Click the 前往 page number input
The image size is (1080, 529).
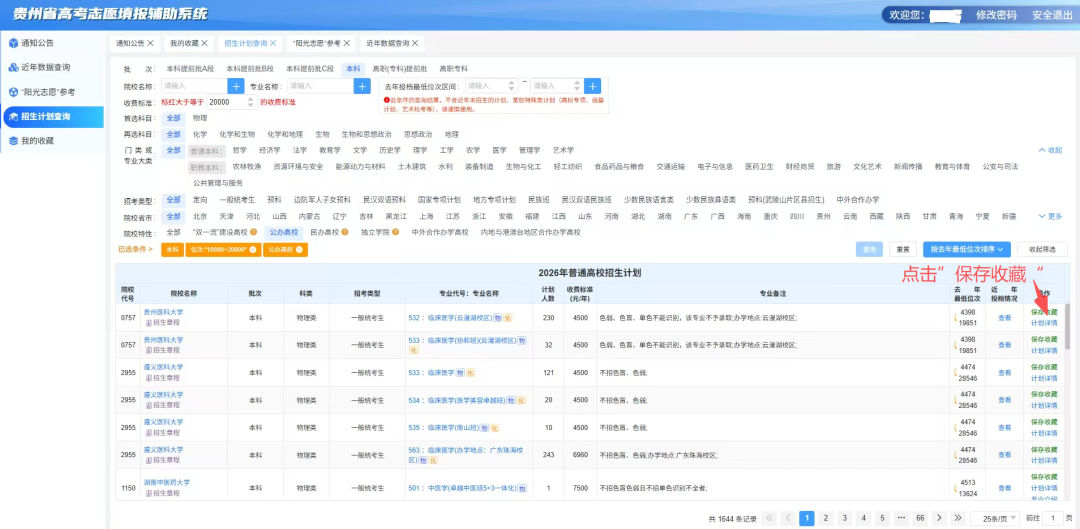1052,518
